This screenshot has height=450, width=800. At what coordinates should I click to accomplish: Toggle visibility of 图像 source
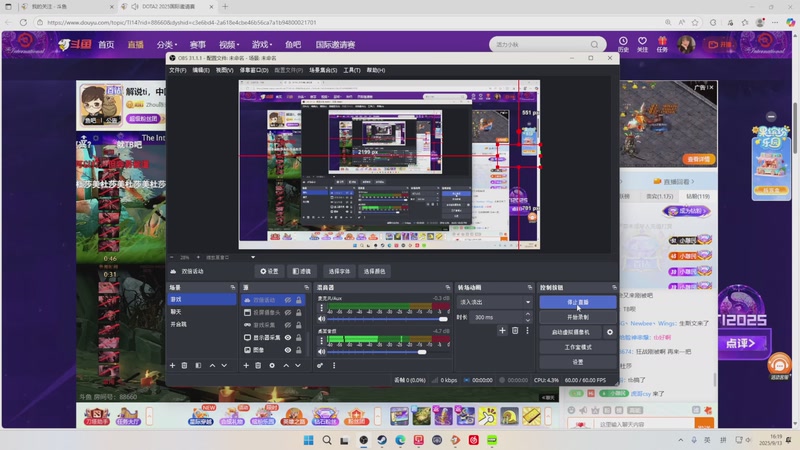[x=288, y=350]
